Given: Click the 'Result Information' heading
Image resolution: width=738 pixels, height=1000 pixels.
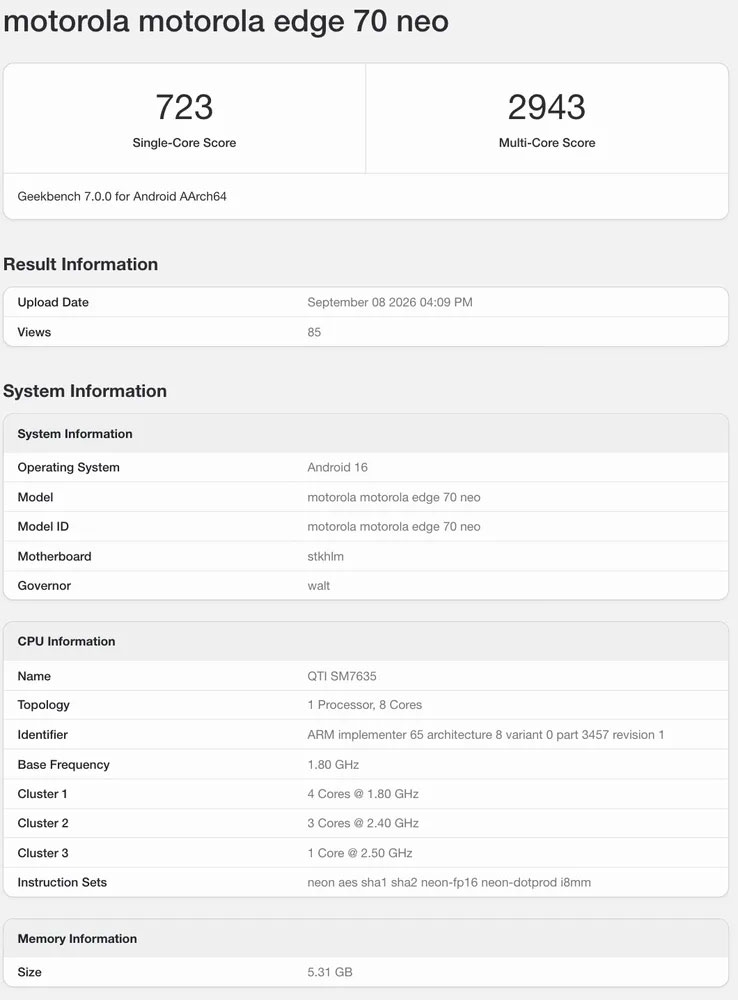Looking at the screenshot, I should click(80, 264).
